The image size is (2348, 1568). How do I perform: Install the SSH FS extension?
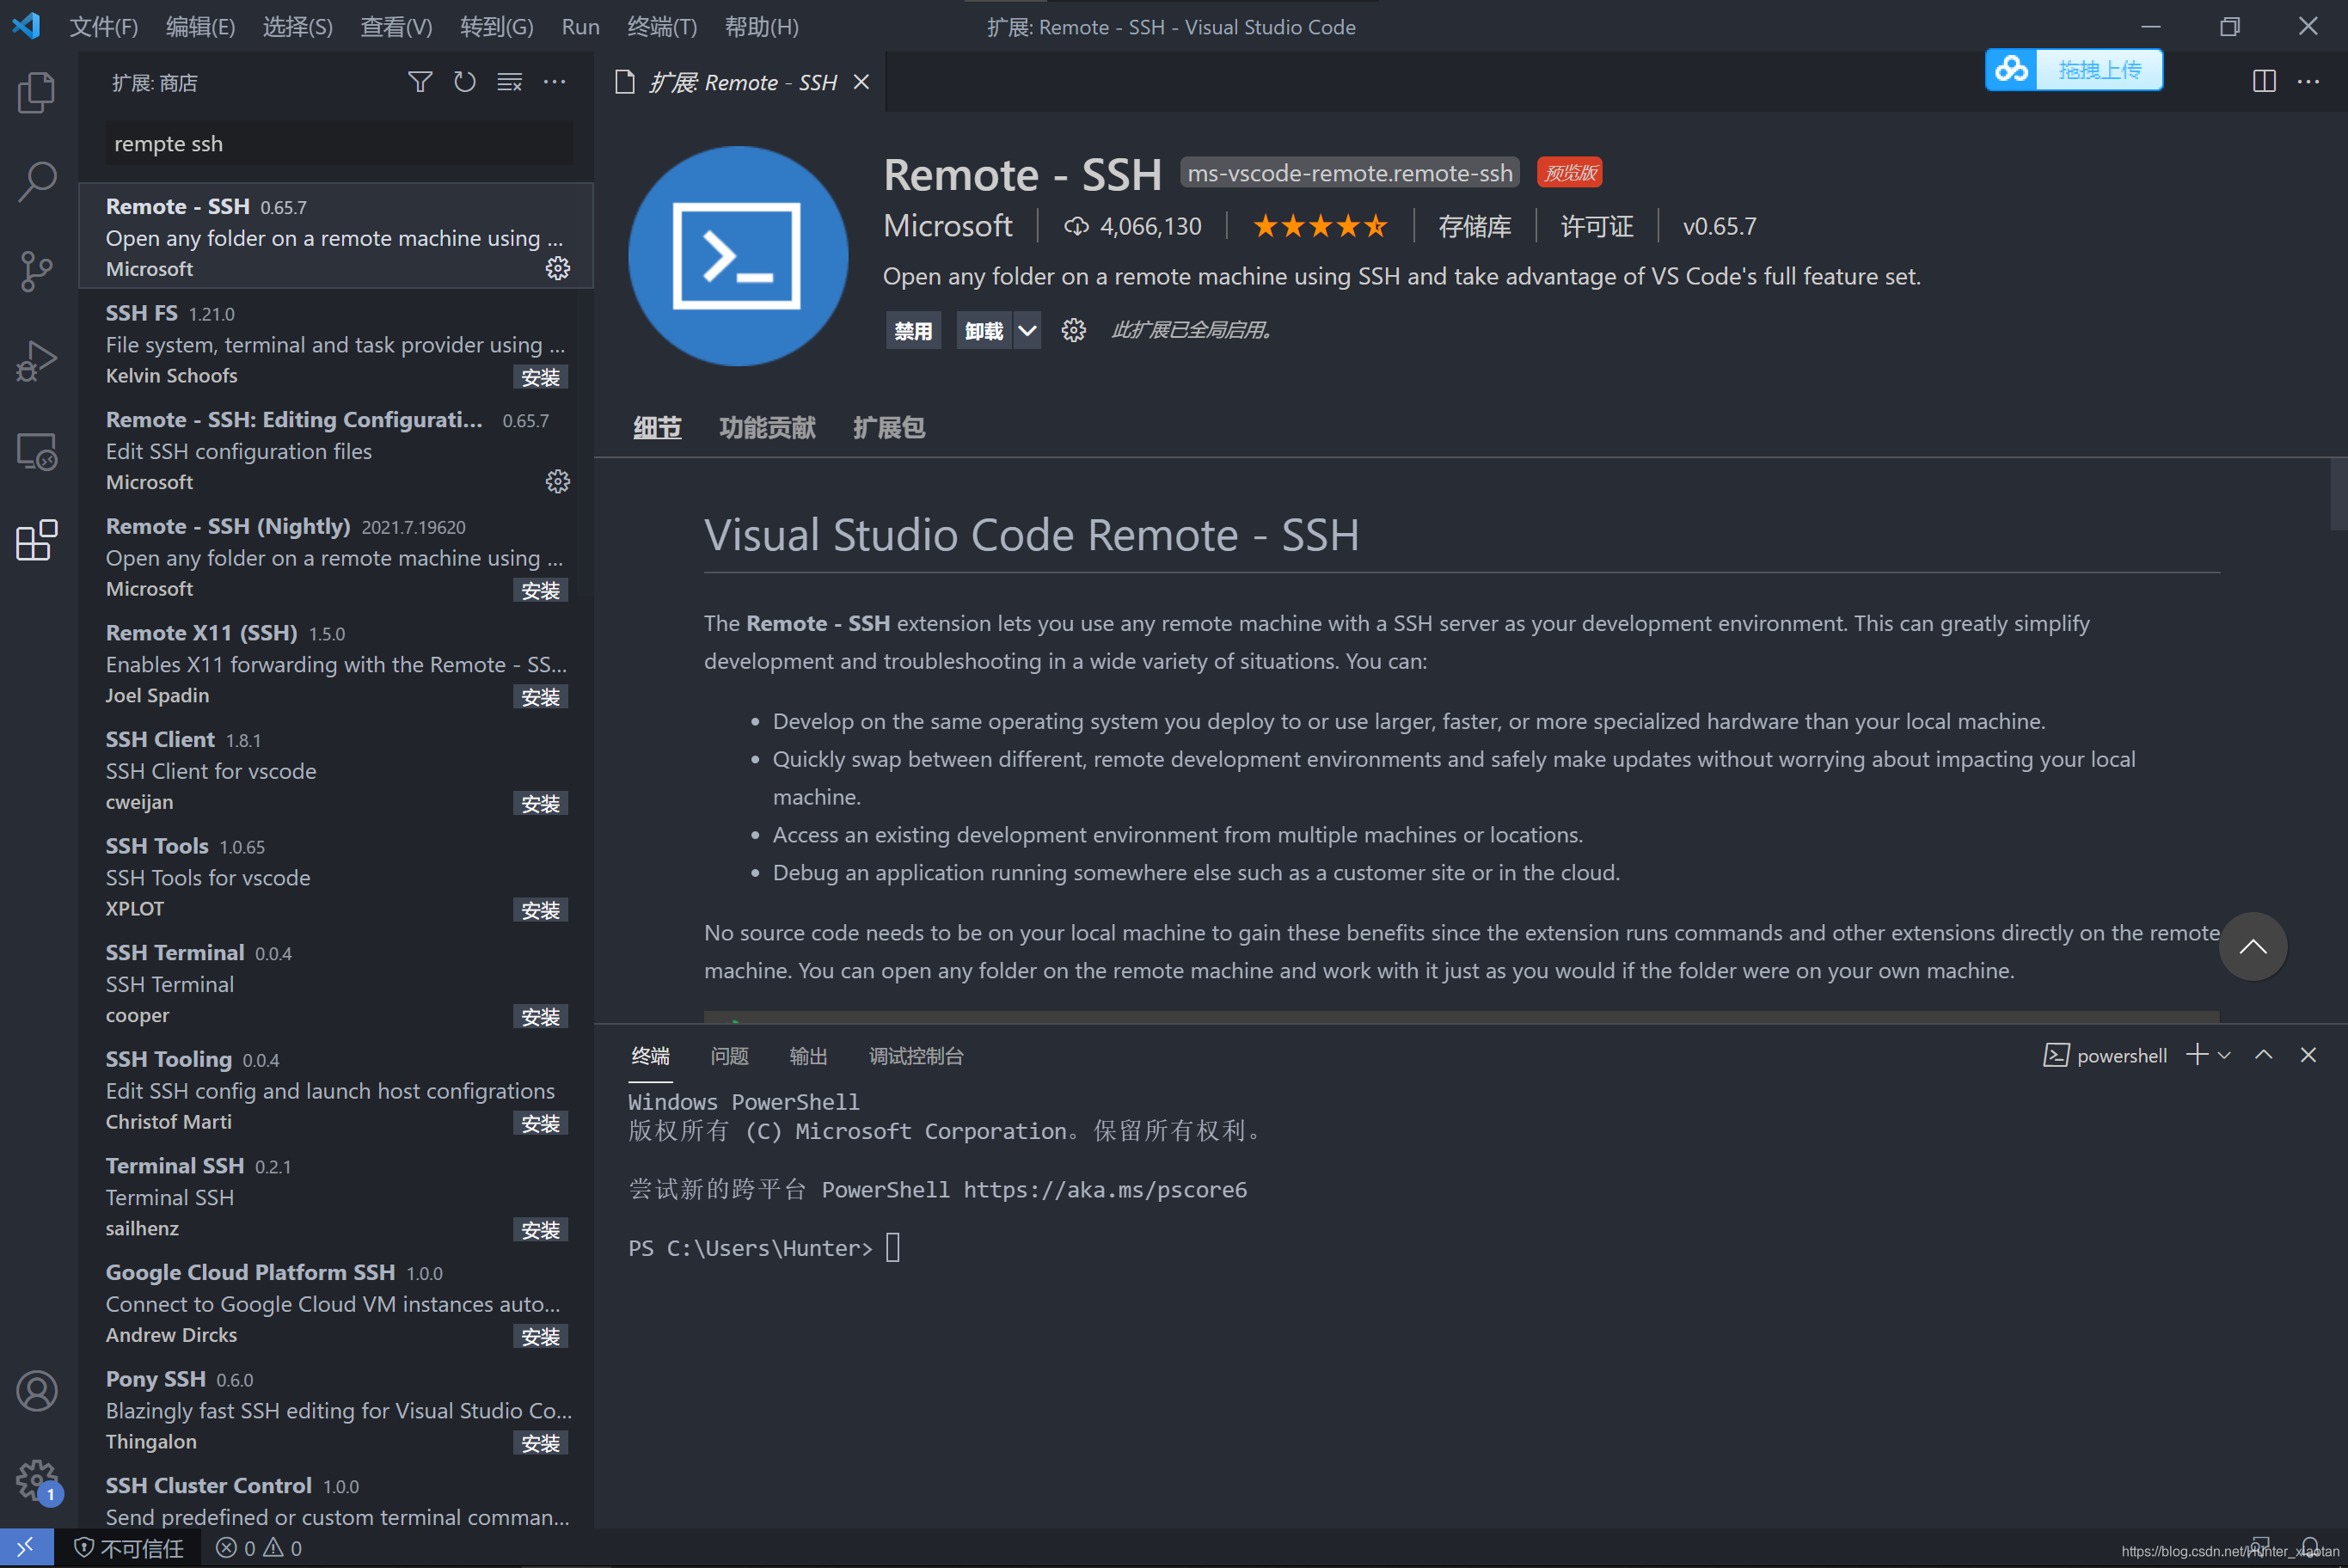tap(540, 377)
